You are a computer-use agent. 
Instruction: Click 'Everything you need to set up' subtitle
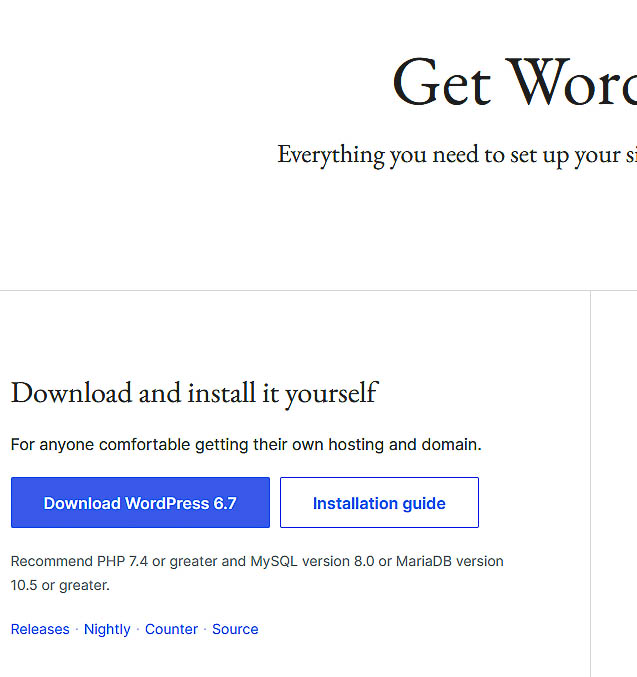(457, 155)
